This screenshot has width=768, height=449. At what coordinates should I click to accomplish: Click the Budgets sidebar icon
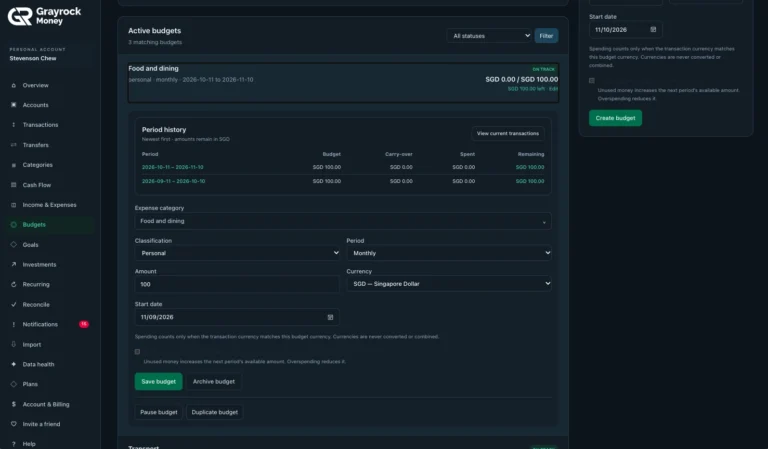coord(14,225)
